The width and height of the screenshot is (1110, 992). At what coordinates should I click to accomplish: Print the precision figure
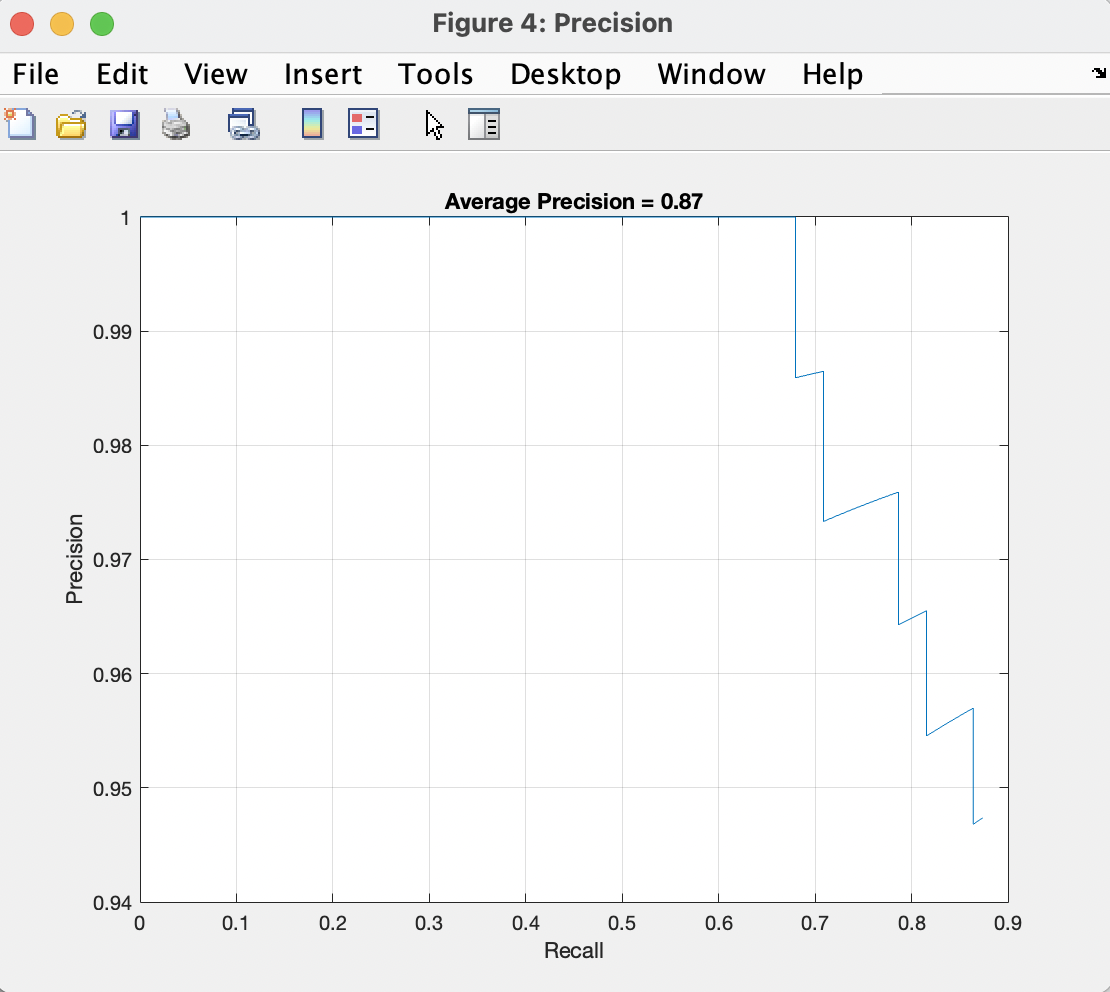176,124
